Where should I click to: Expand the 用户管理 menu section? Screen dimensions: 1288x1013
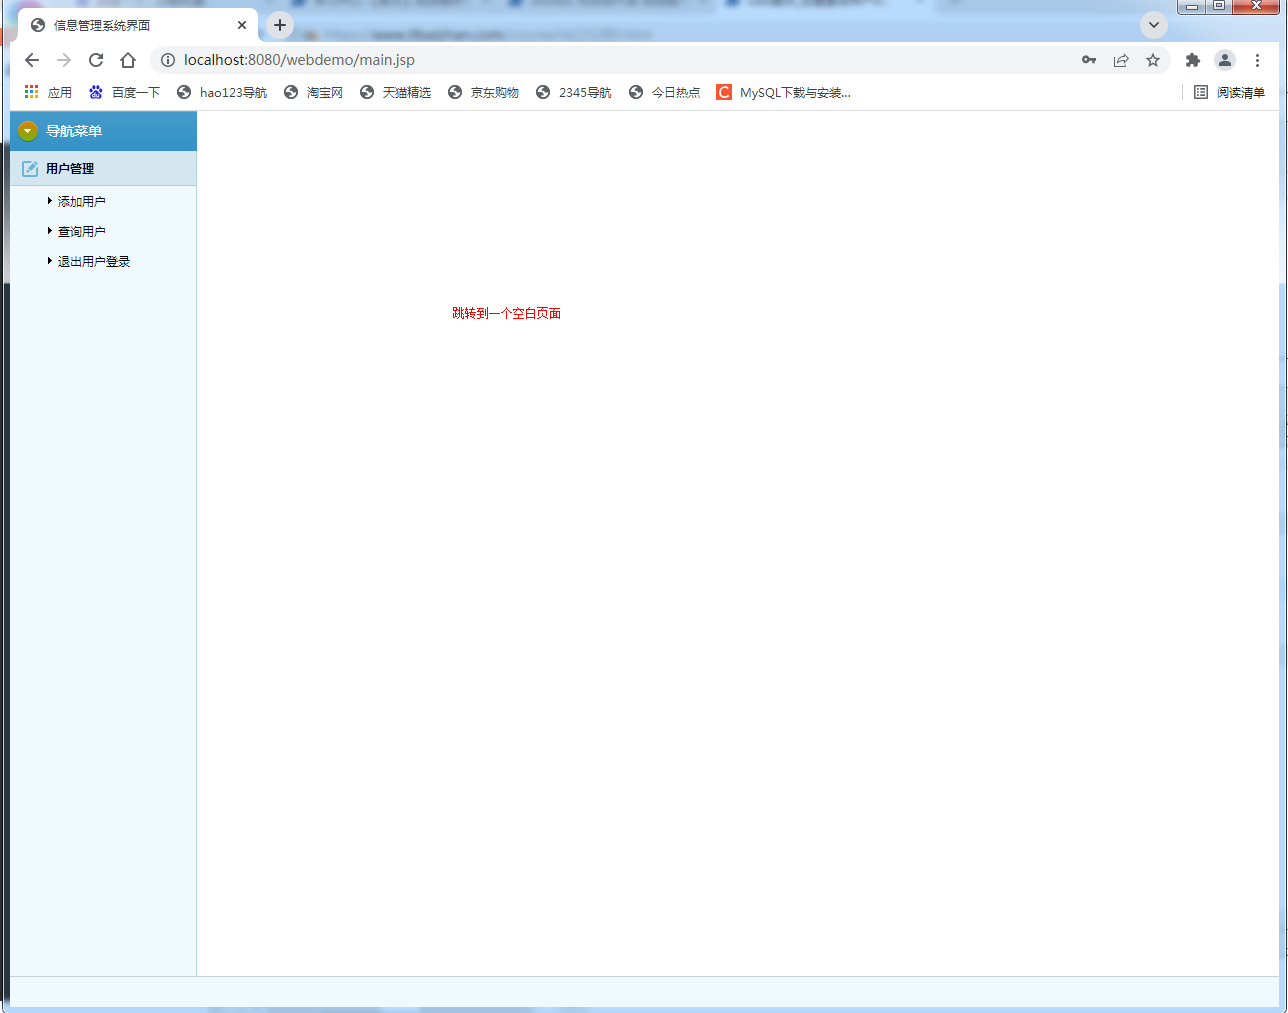(103, 169)
